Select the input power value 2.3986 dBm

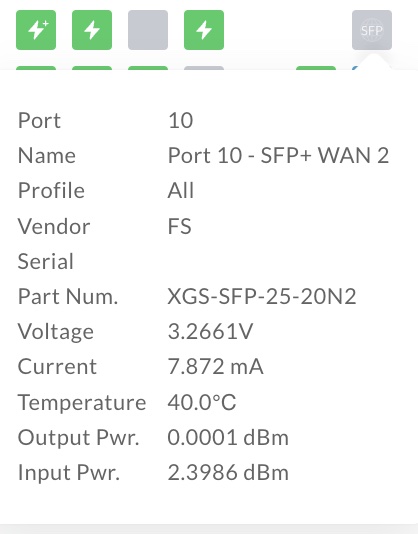click(x=228, y=472)
